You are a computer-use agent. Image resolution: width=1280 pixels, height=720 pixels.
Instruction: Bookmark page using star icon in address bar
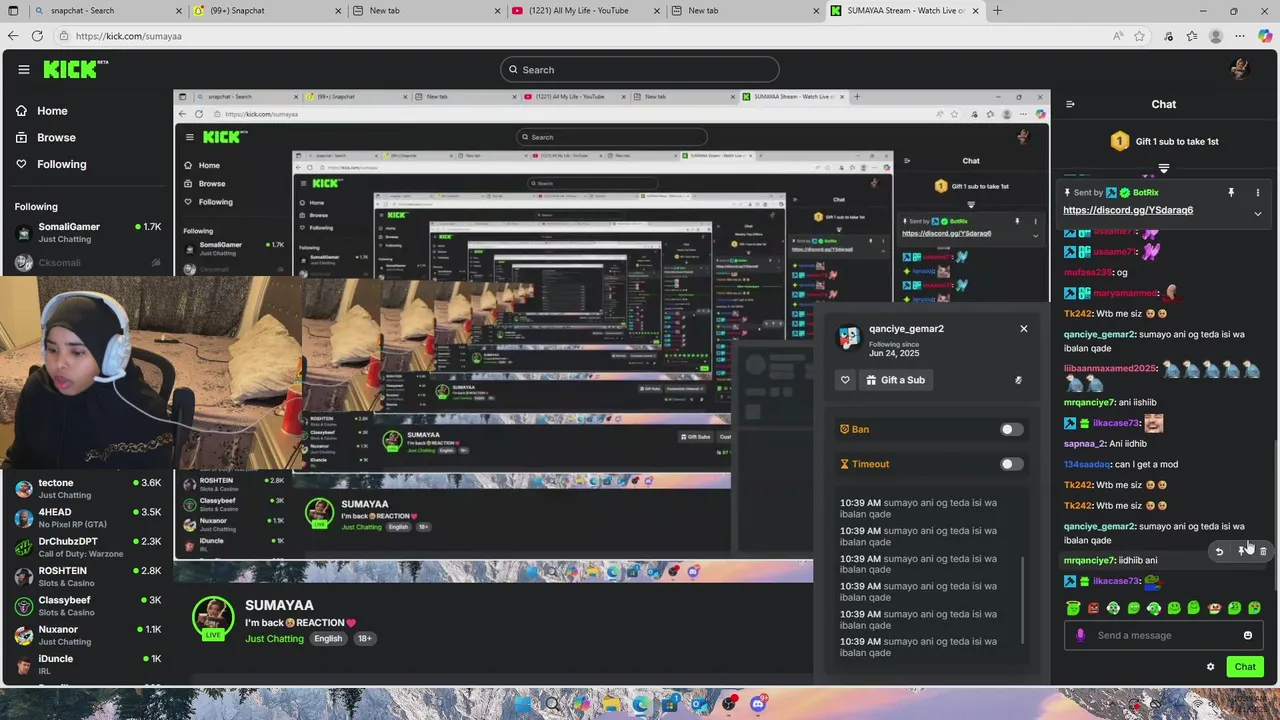pyautogui.click(x=1139, y=36)
